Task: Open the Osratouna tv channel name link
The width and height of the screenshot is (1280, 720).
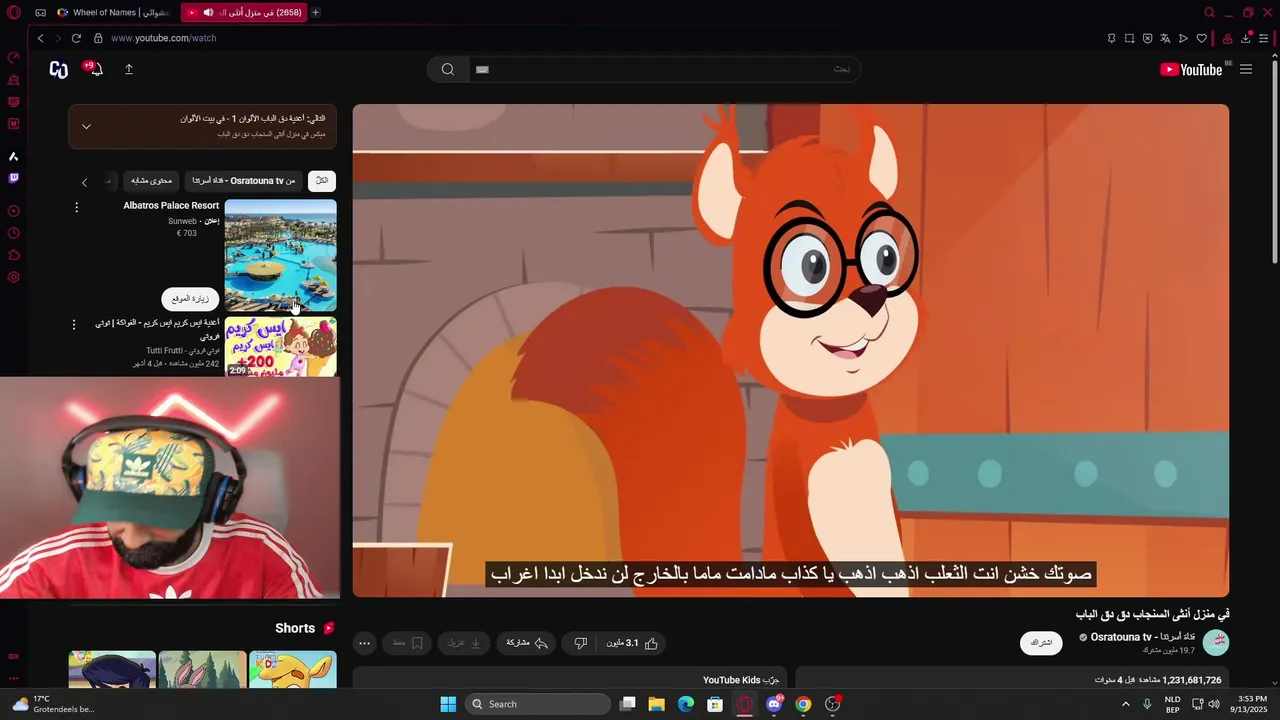Action: click(x=1143, y=637)
